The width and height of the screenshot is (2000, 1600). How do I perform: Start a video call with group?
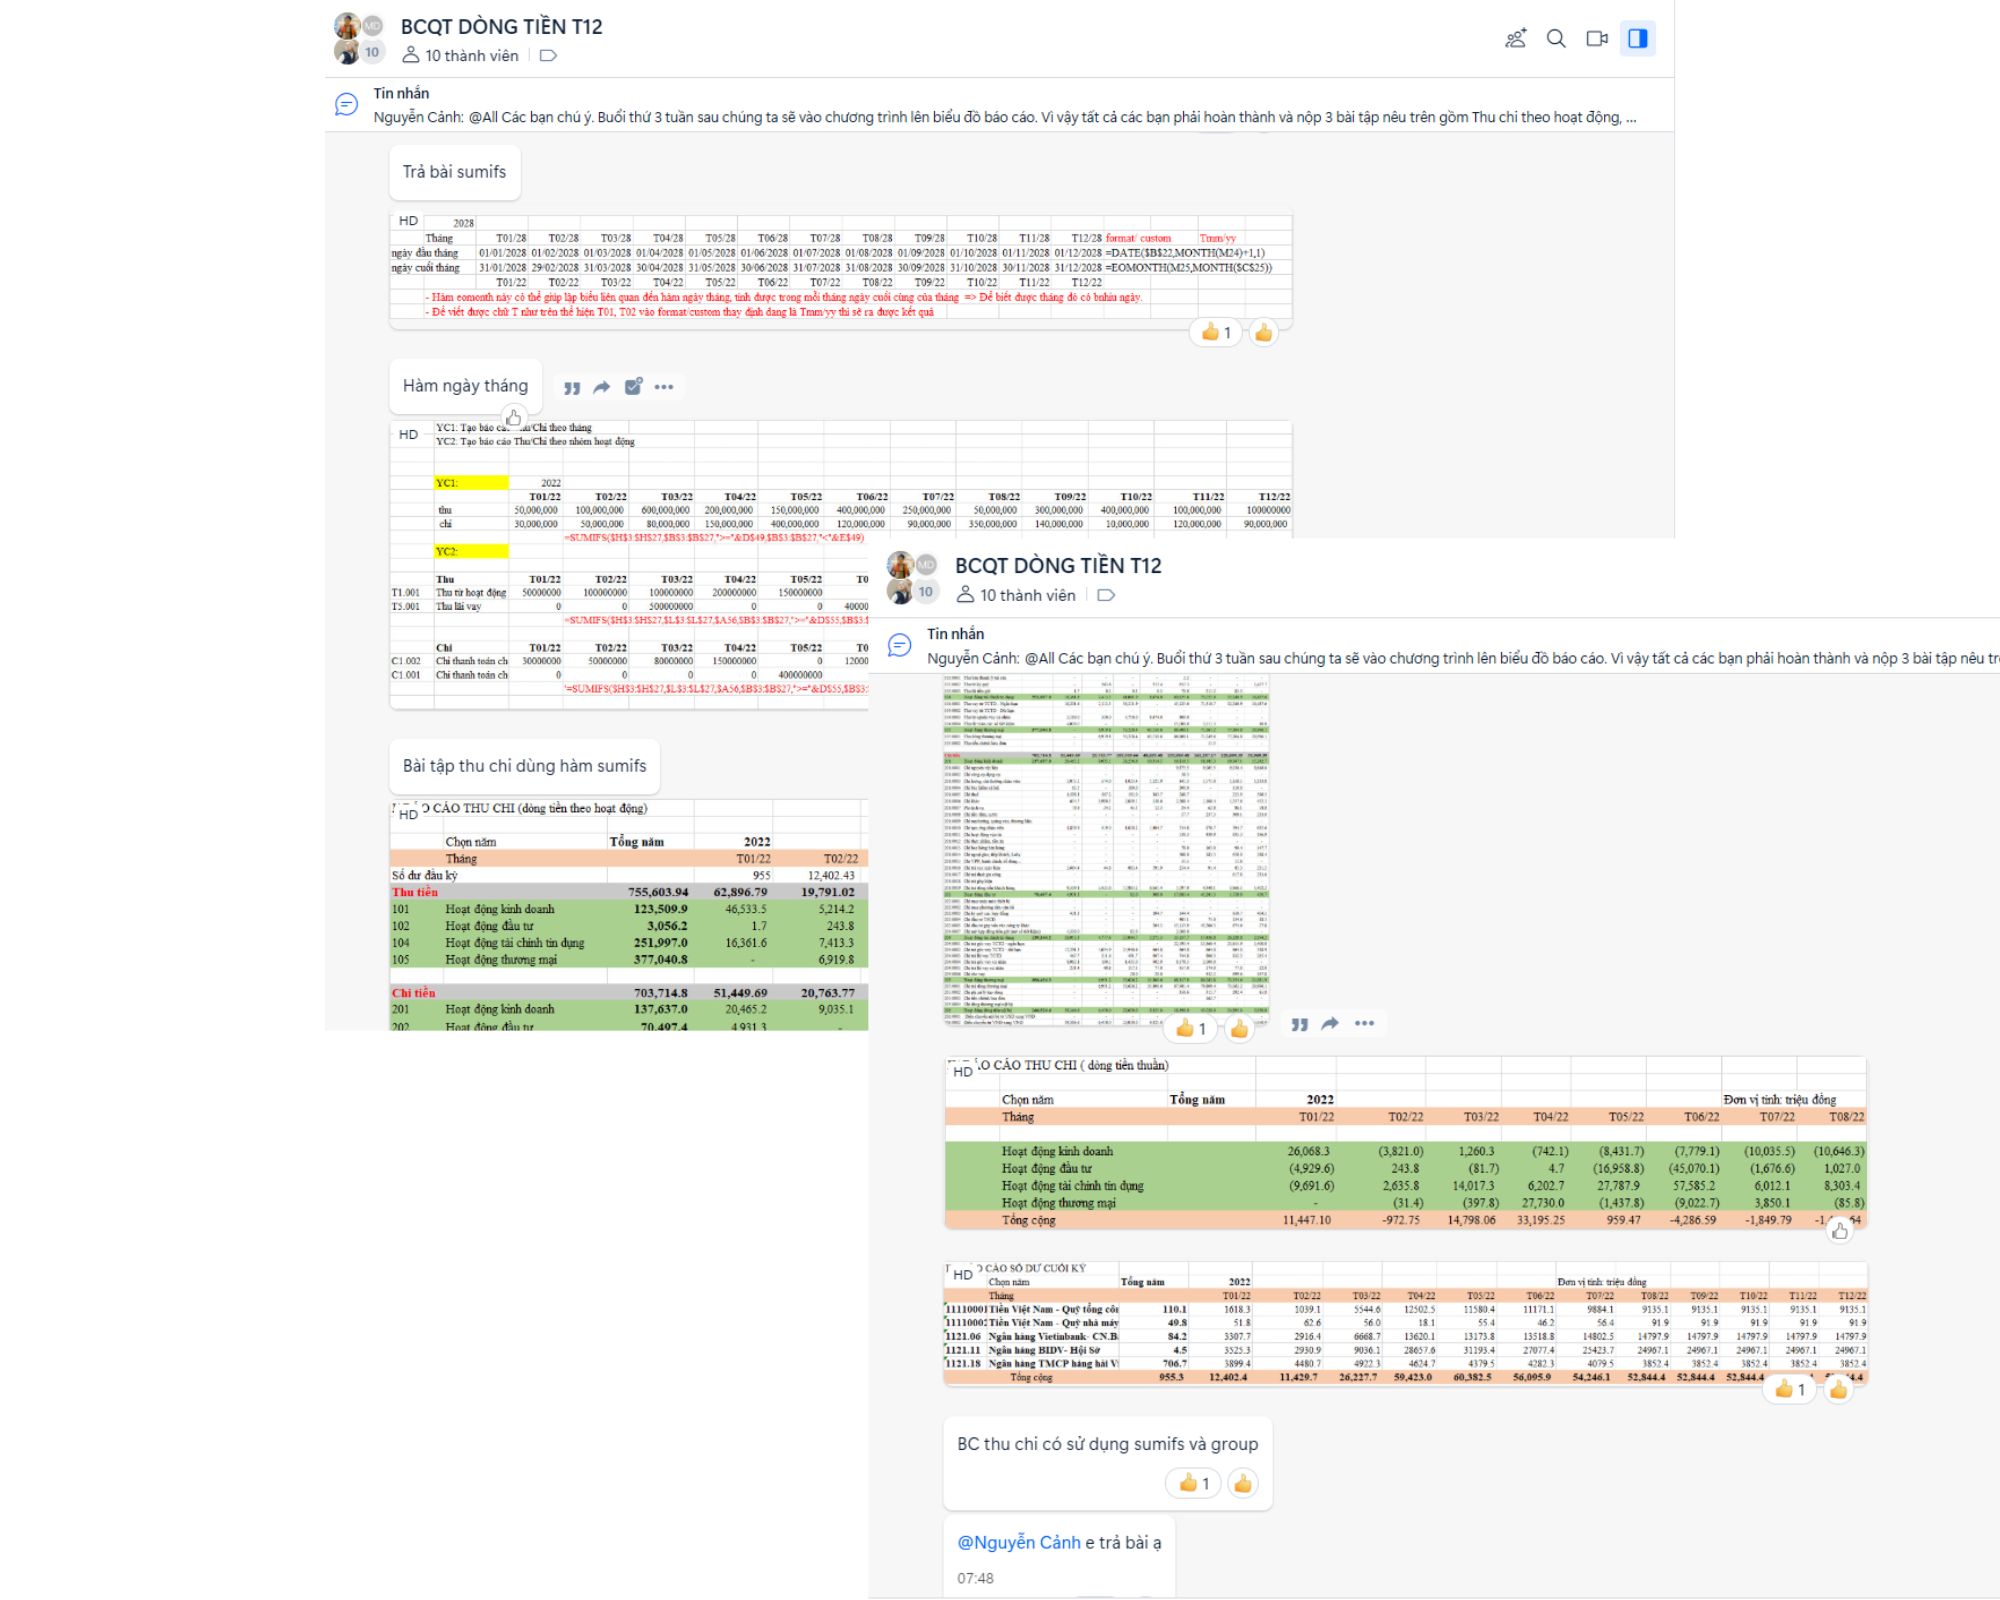[1597, 39]
